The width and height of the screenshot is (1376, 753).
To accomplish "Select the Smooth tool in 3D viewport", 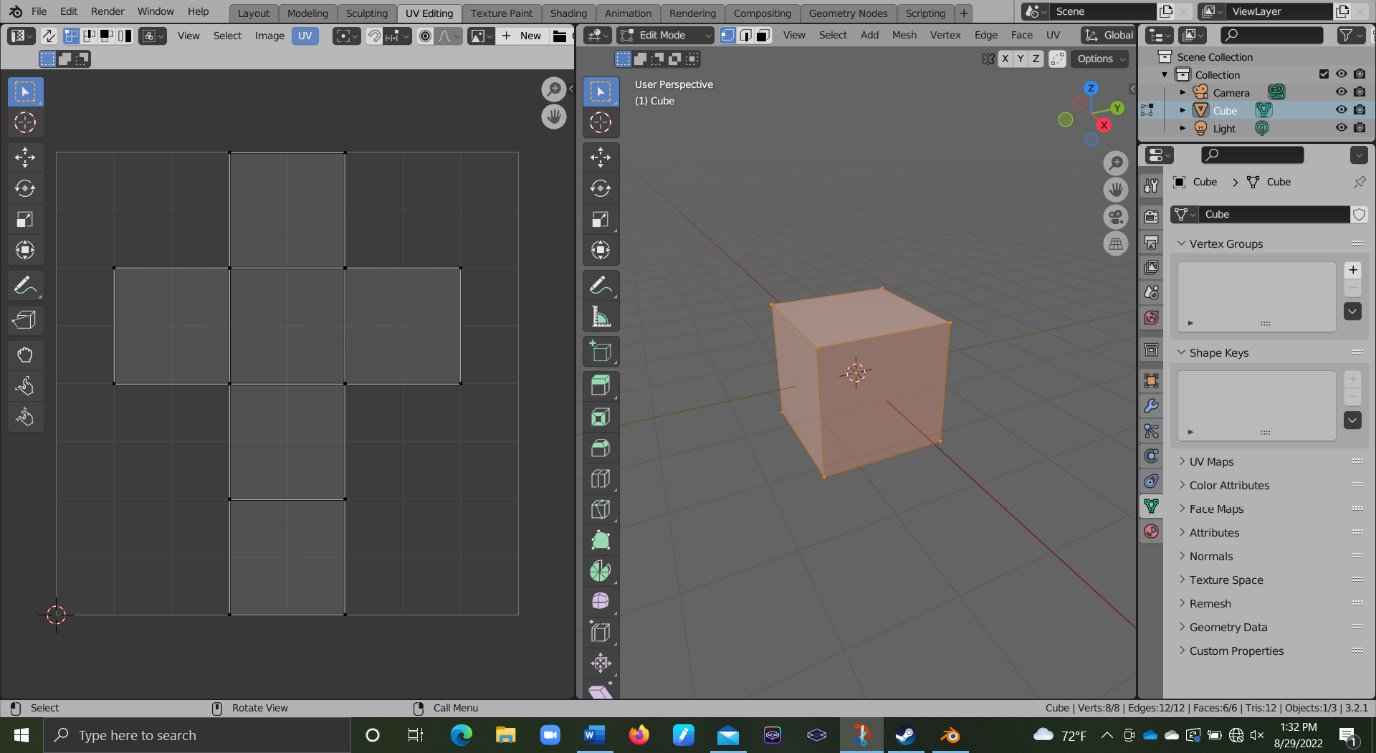I will 601,601.
